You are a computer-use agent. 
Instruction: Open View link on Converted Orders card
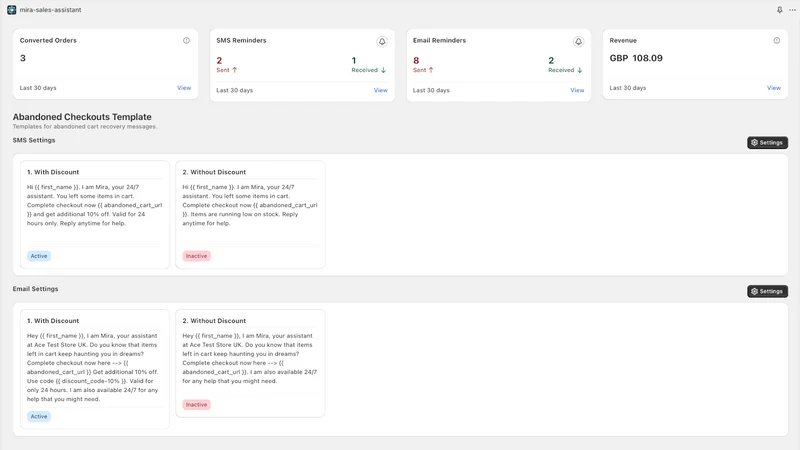pyautogui.click(x=184, y=88)
